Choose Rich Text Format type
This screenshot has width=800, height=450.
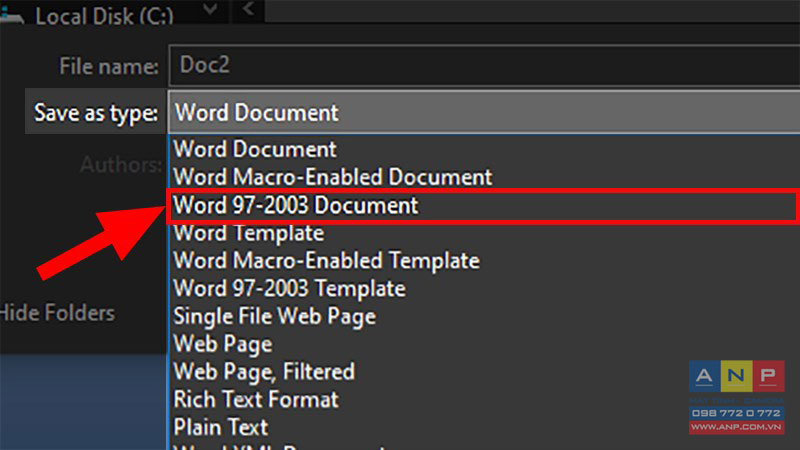pos(484,399)
